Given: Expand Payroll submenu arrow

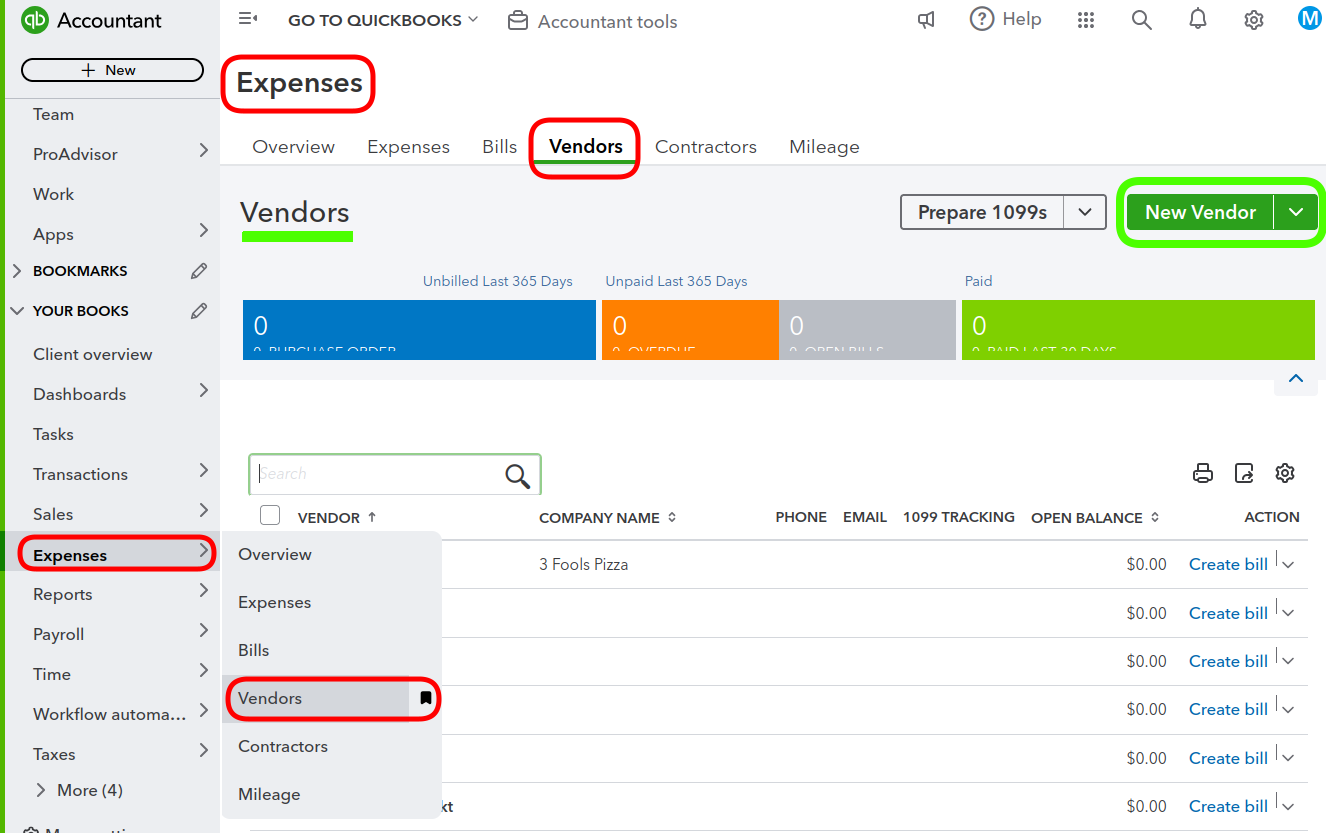Looking at the screenshot, I should coord(203,631).
